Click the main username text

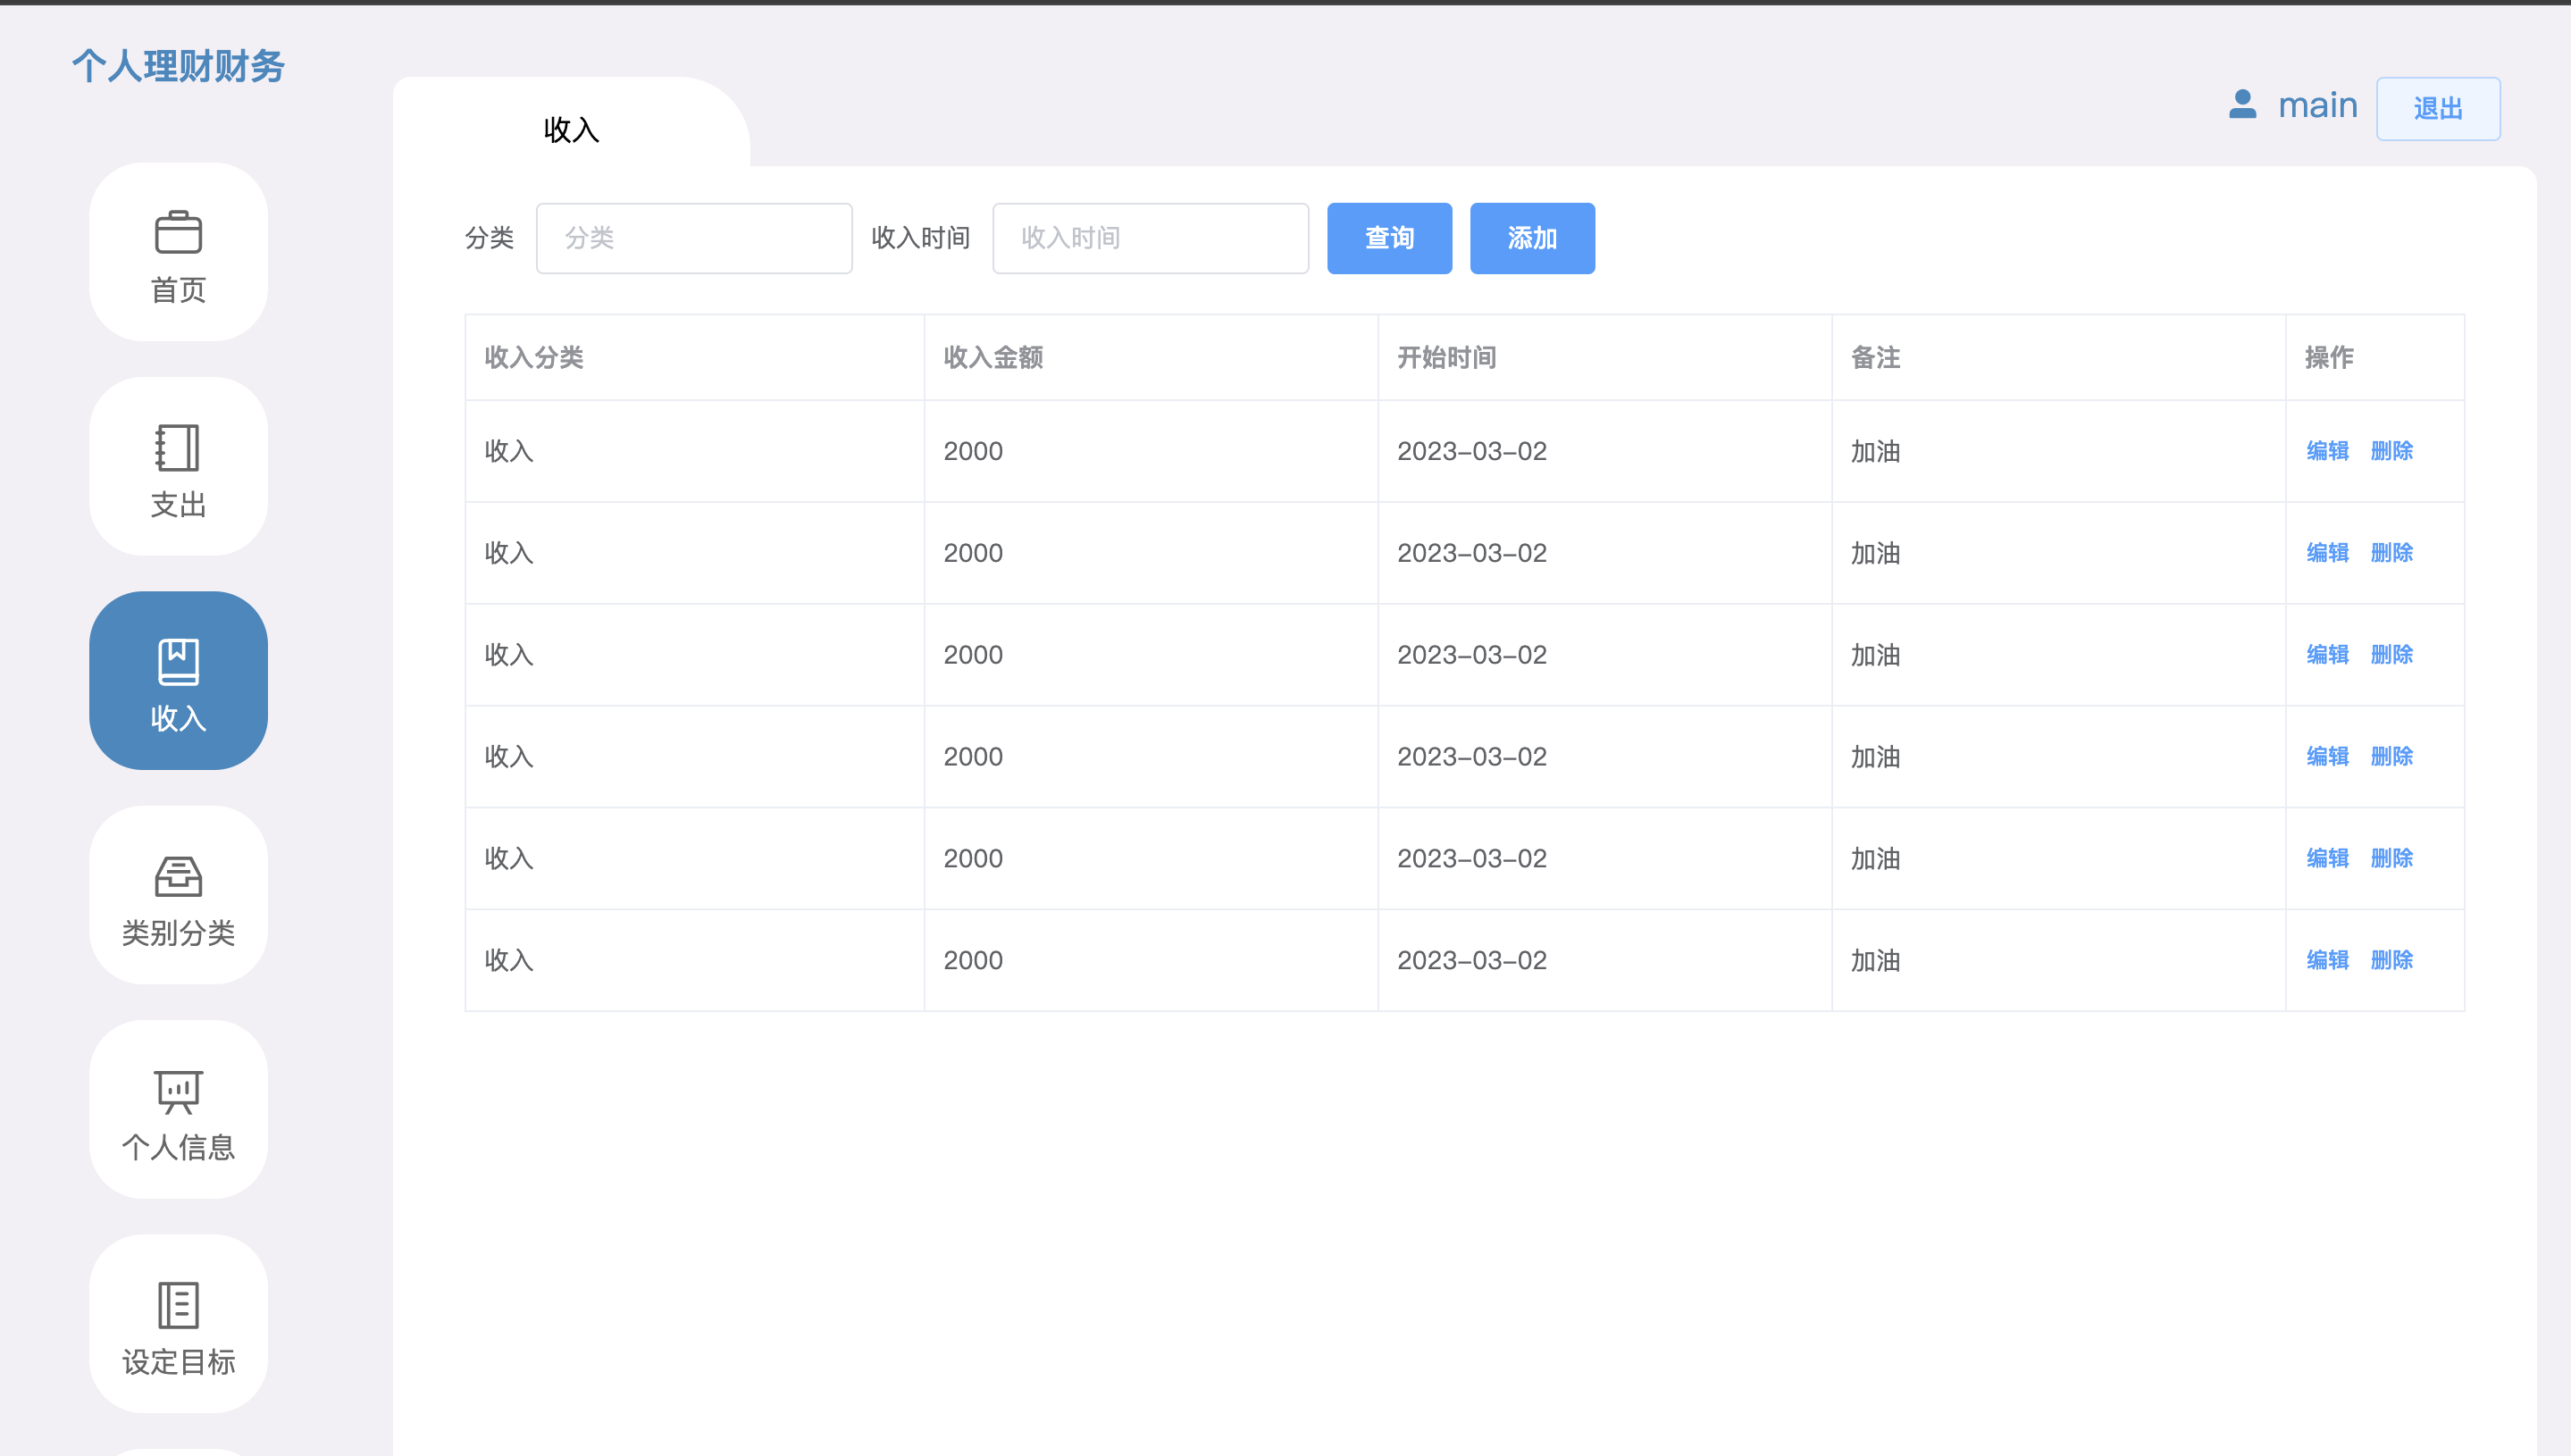pos(2317,105)
